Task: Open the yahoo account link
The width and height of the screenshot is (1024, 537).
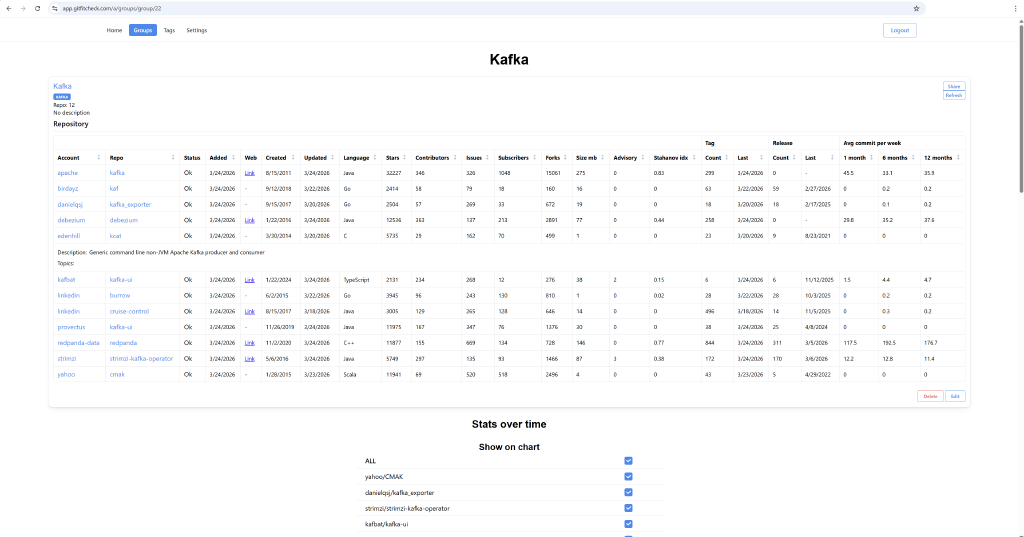Action: click(66, 374)
